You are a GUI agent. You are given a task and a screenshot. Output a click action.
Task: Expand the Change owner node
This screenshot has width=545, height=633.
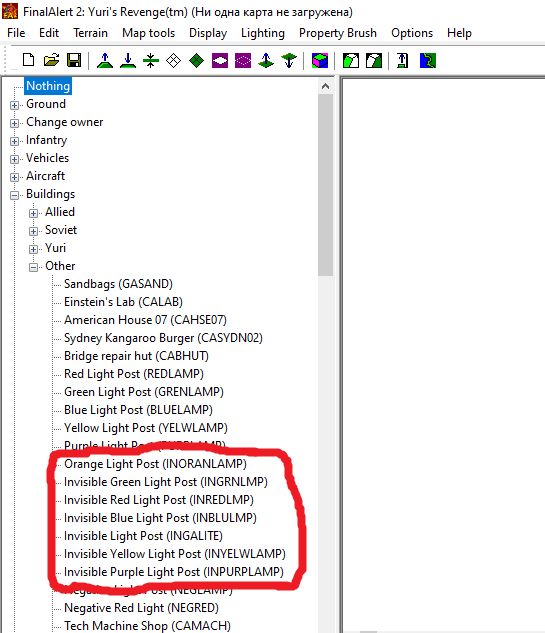click(x=15, y=123)
